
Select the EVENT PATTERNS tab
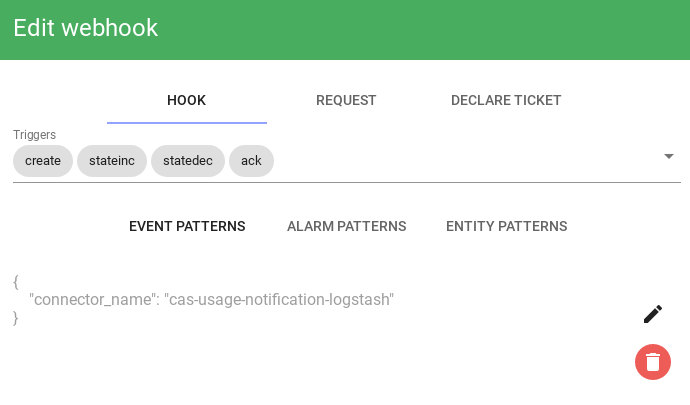187,226
